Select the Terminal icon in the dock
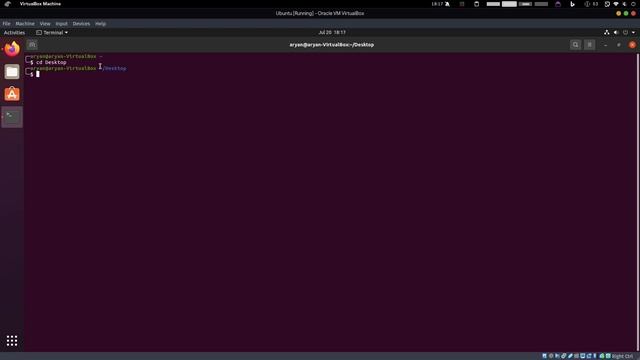Viewport: 640px width, 360px height. tap(12, 117)
